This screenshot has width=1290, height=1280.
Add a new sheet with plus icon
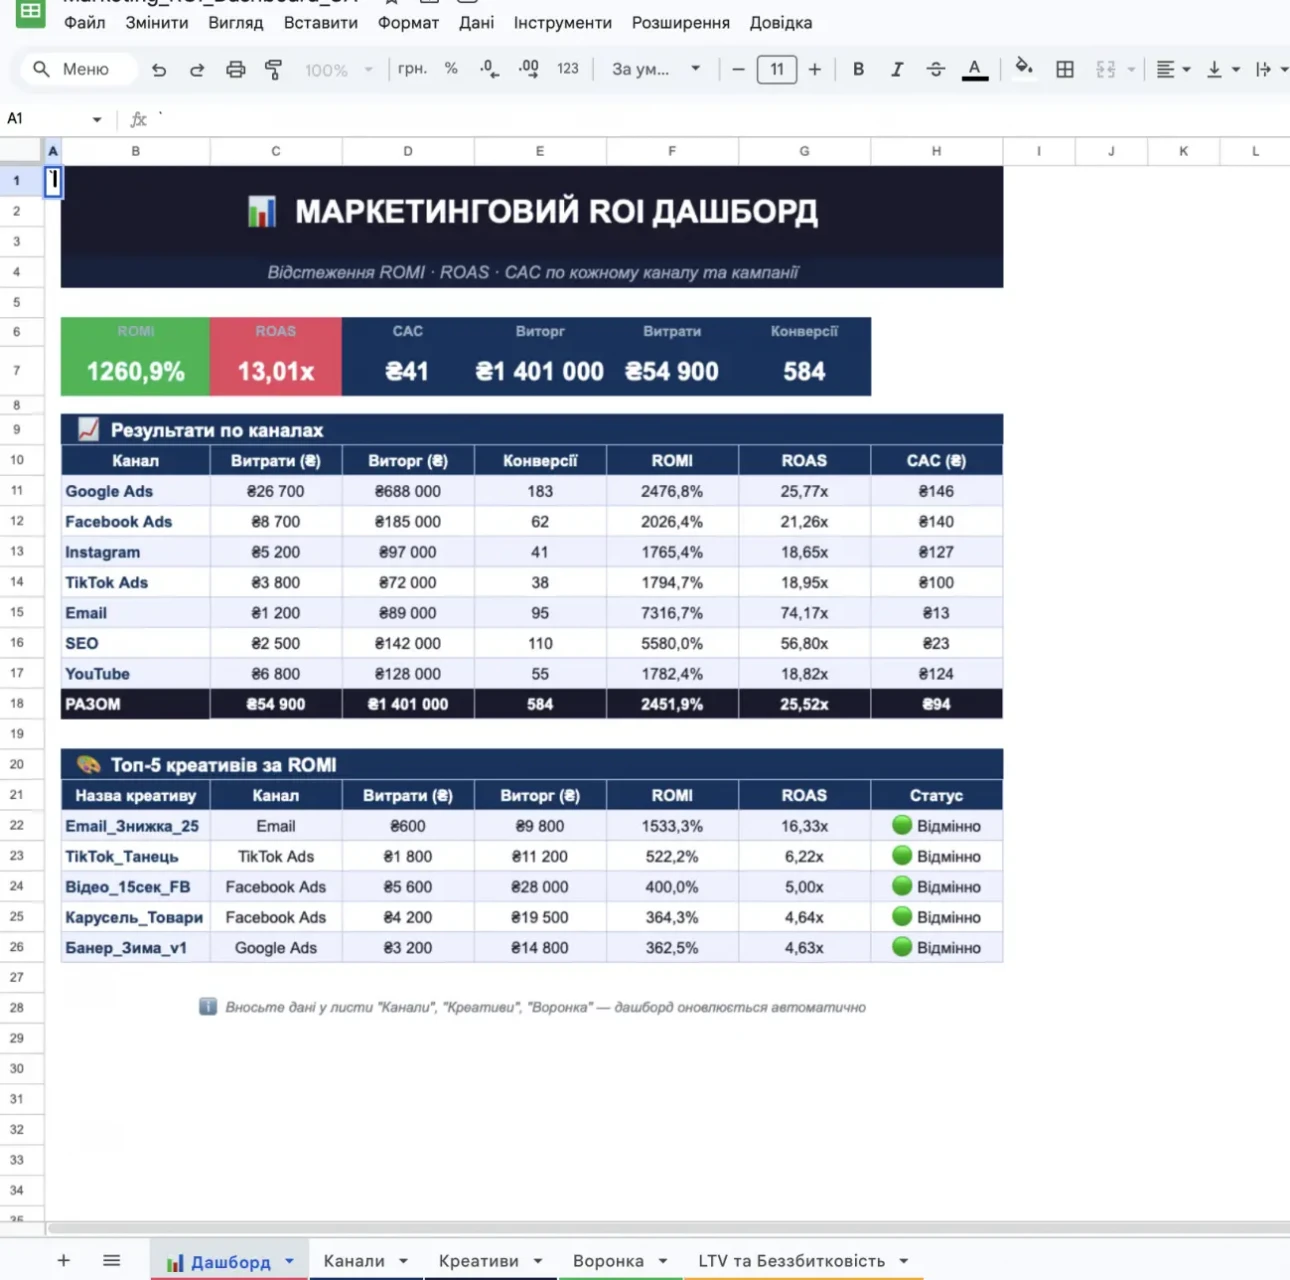pos(63,1260)
